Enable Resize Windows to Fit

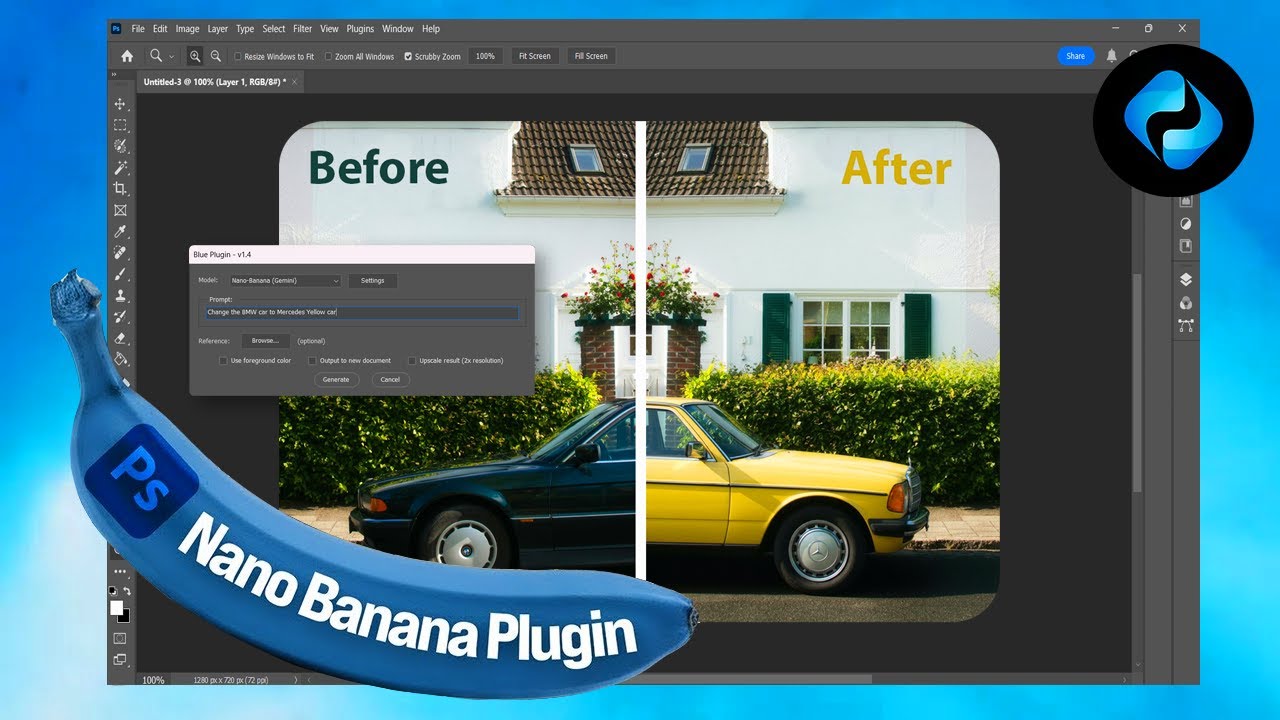tap(237, 57)
